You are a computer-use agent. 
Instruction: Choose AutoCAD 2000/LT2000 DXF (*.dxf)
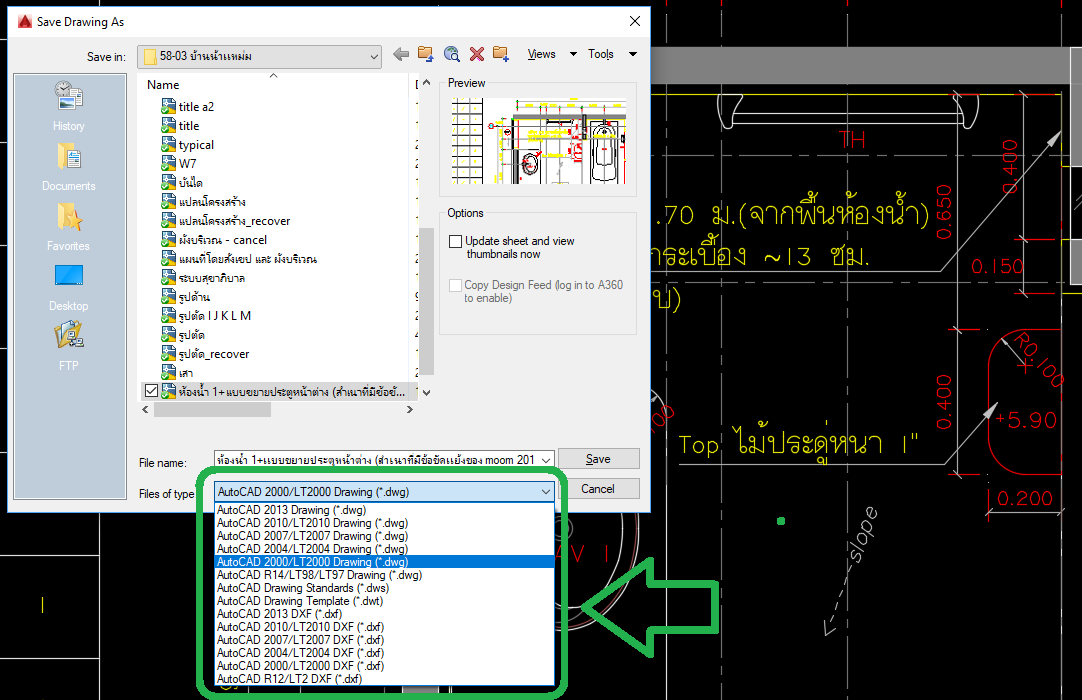(384, 666)
